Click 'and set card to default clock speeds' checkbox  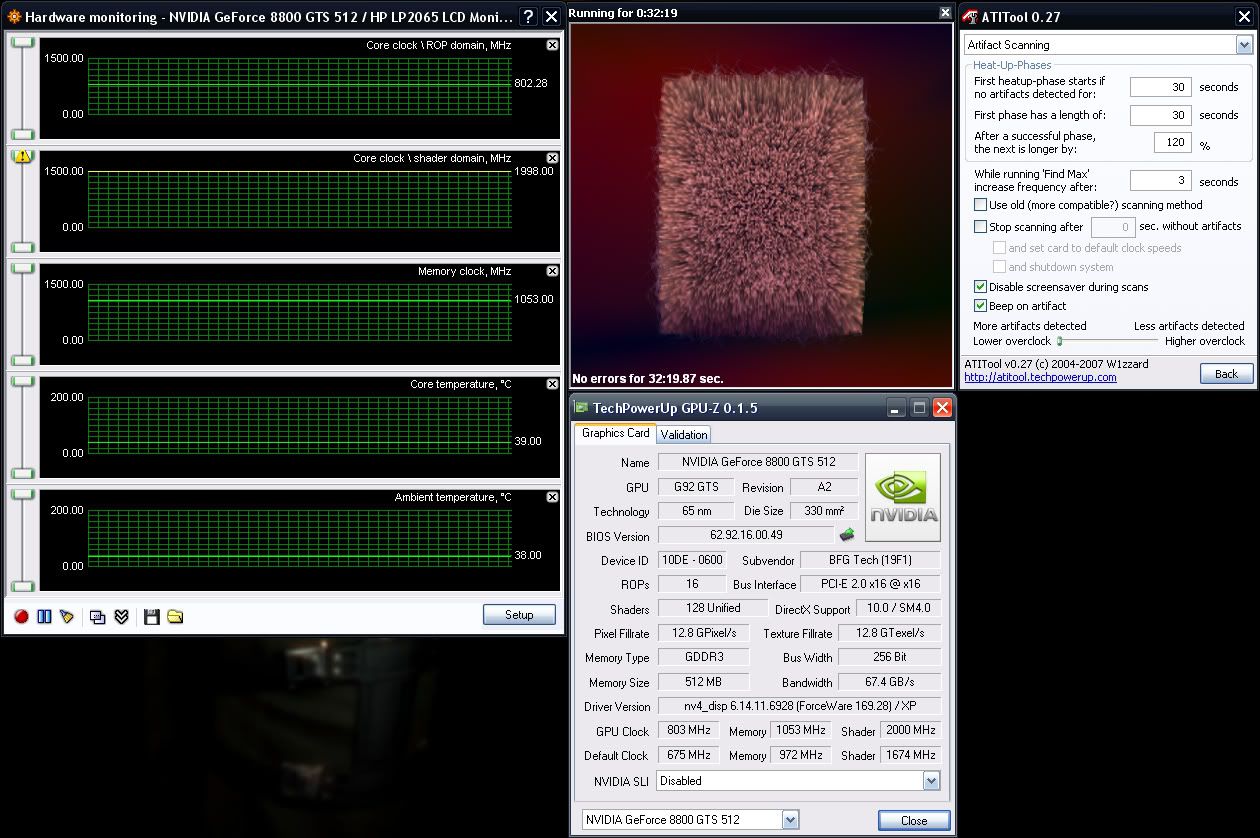coord(999,248)
